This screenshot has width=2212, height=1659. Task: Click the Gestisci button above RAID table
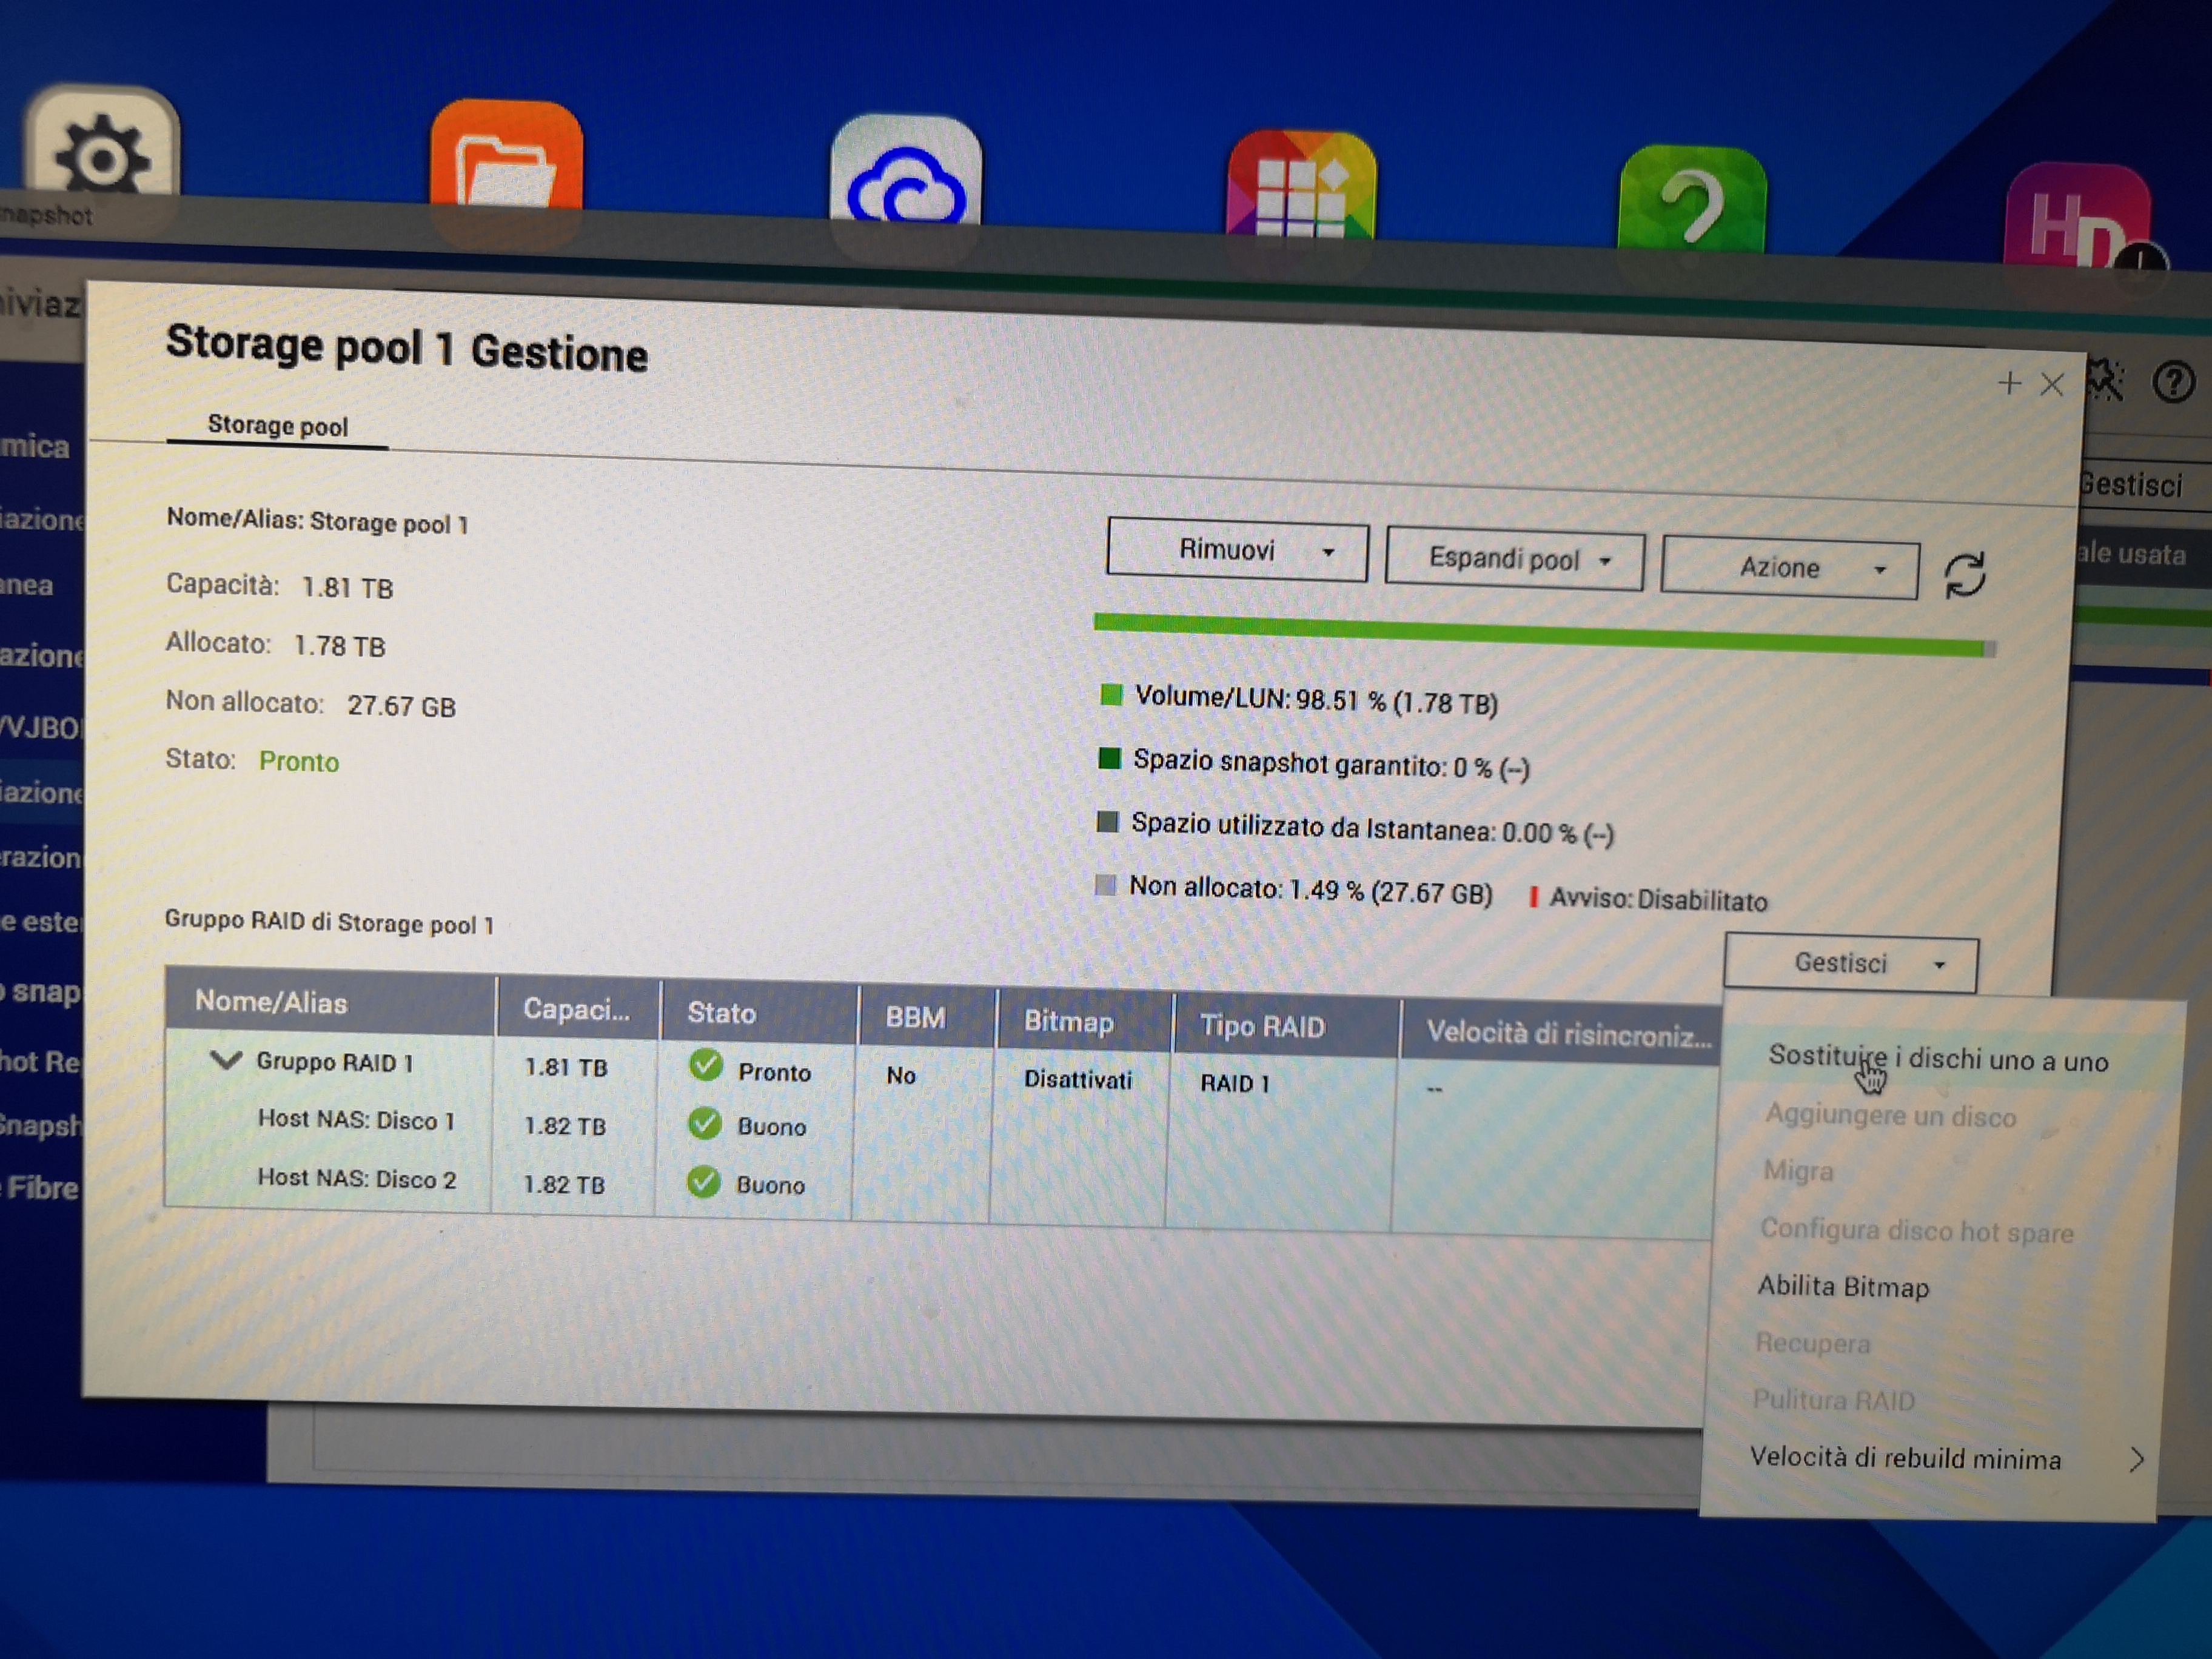[x=1850, y=963]
